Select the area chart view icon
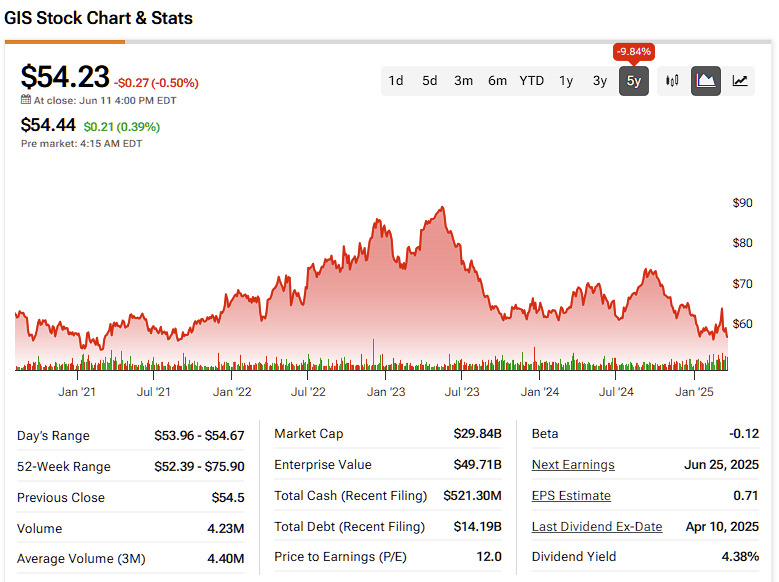Viewport: 779px width, 582px height. tap(706, 81)
